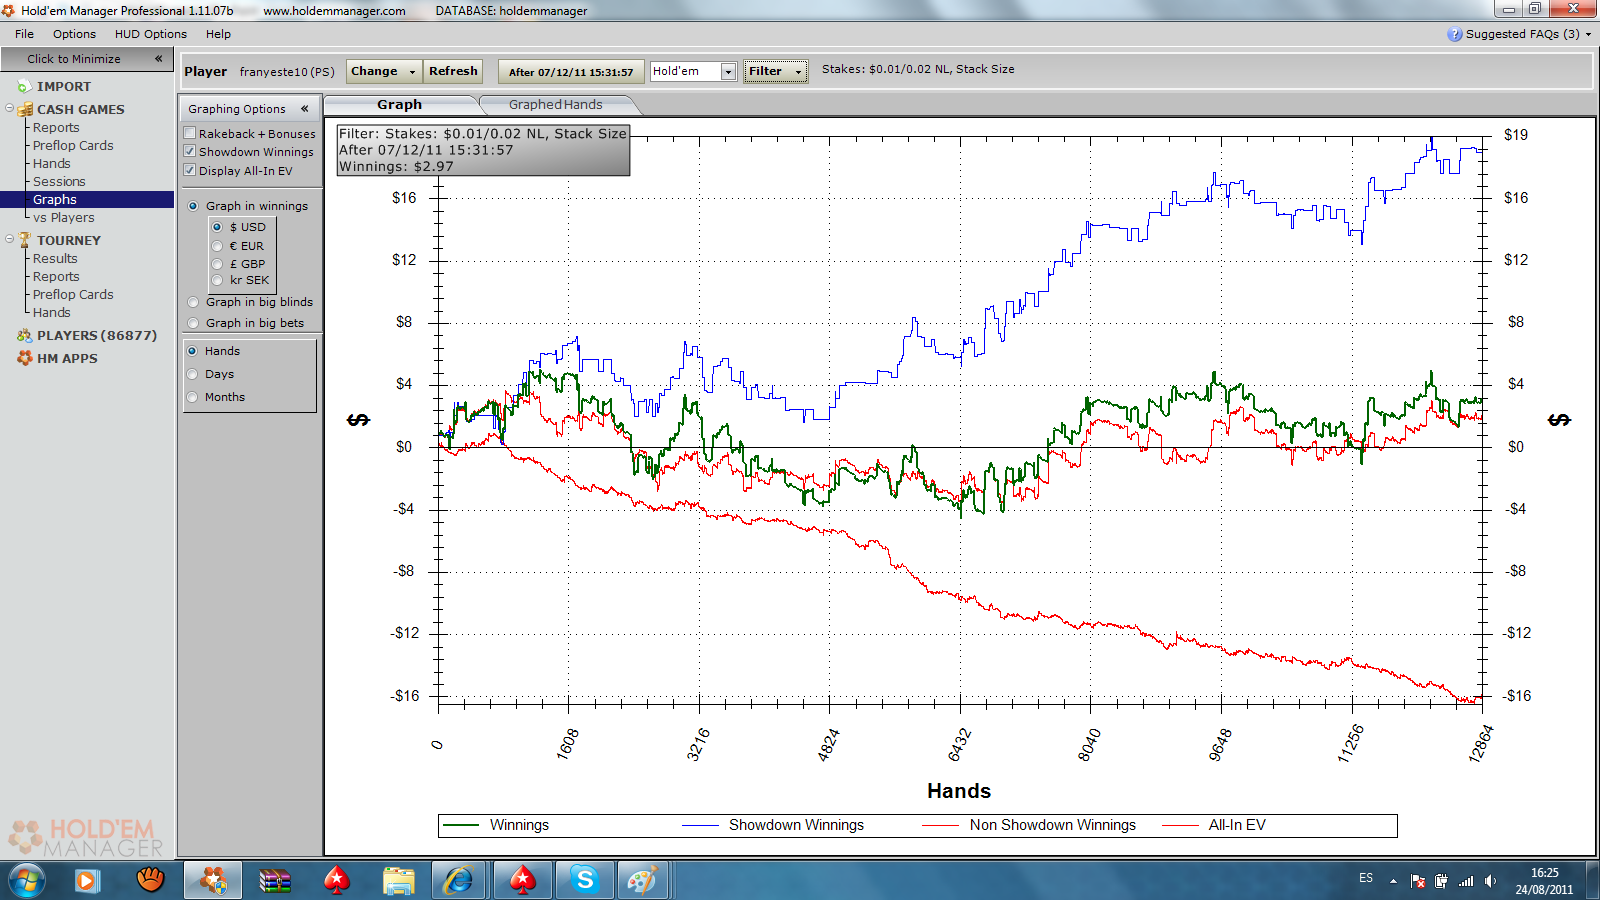
Task: Open the Options menu
Action: point(74,34)
